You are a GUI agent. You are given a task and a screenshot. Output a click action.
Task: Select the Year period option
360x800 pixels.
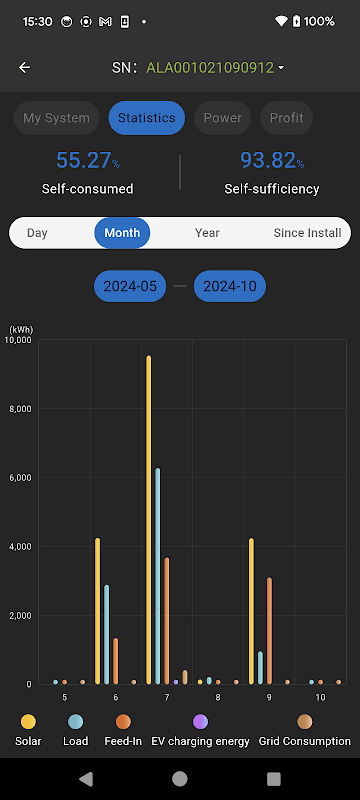pos(207,233)
